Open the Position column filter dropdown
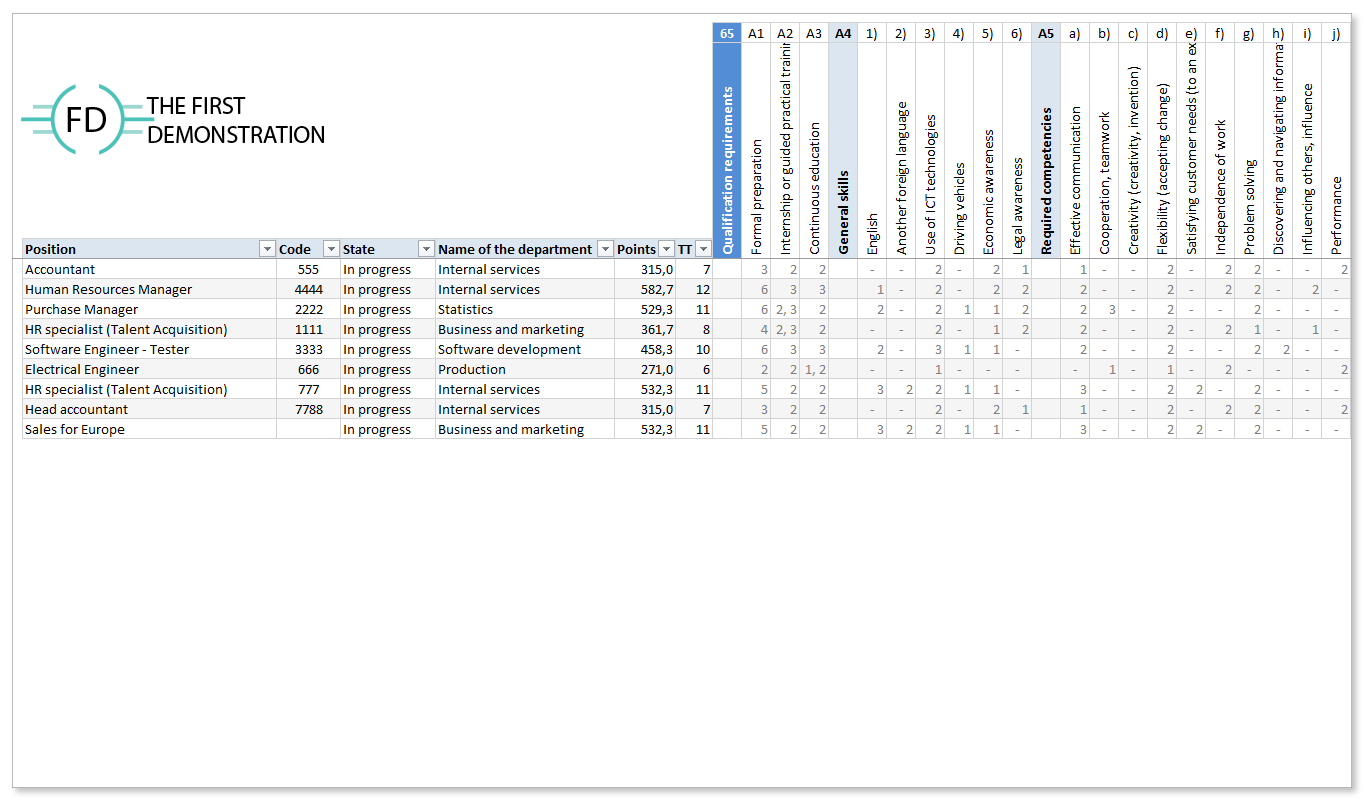 [x=266, y=249]
